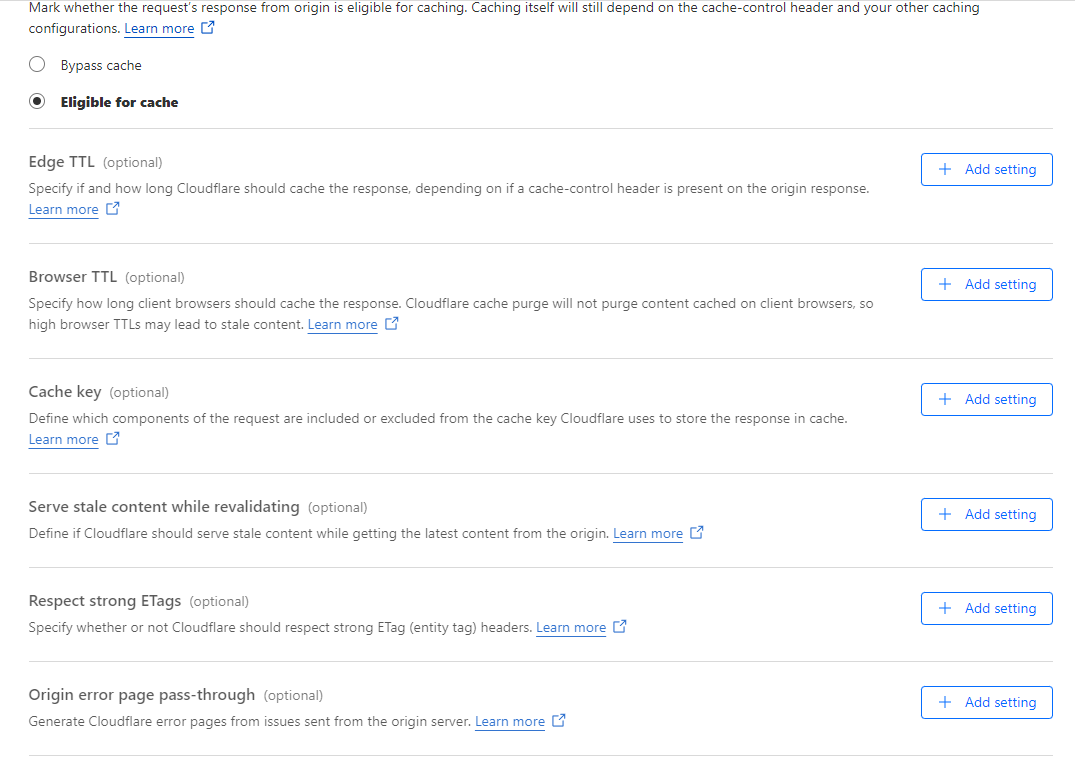Click external link icon for Origin error pass-through
1075x760 pixels.
pos(559,721)
